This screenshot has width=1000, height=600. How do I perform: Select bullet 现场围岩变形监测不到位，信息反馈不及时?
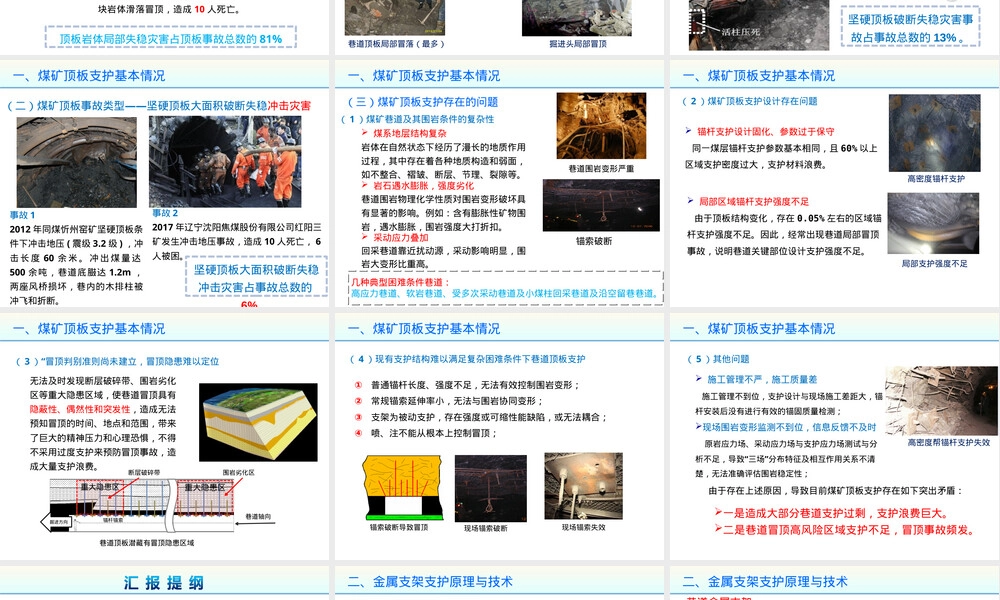(790, 427)
